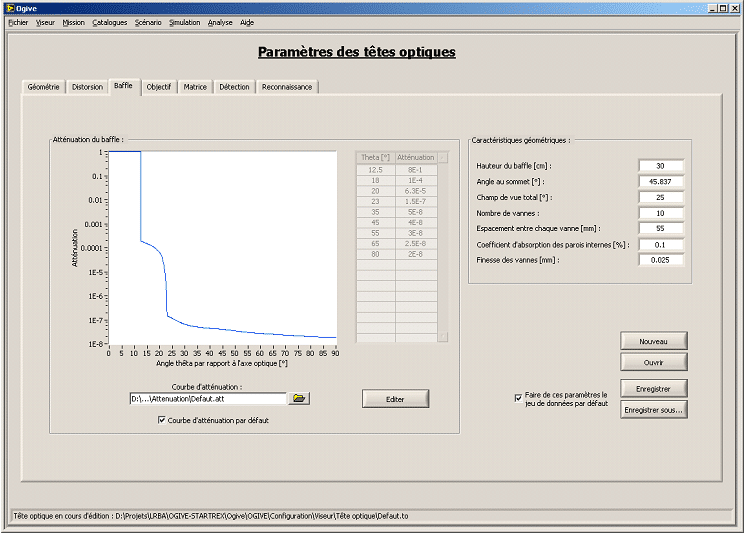This screenshot has height=534, width=744.
Task: Click the attenuation table scrollbar down arrow
Action: (443, 337)
